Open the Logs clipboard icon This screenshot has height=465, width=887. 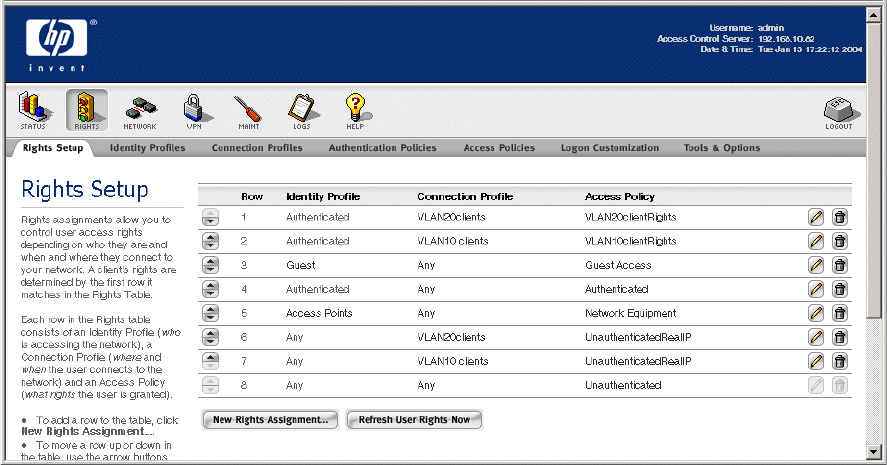tap(302, 111)
